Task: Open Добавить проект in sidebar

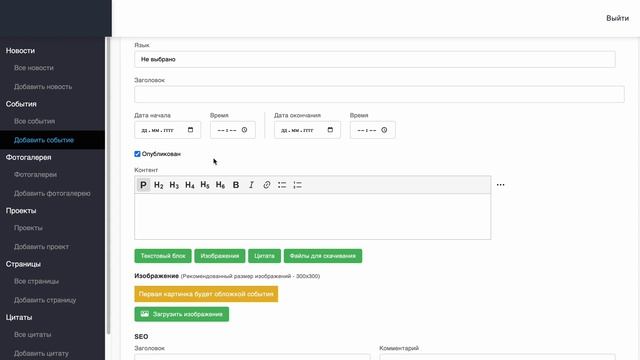Action: pos(41,247)
